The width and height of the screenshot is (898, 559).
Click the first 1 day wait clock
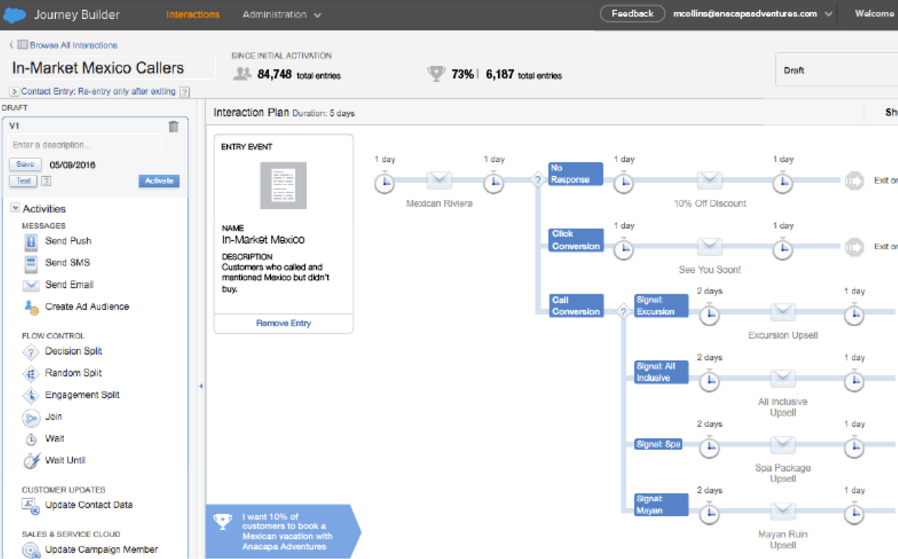[x=384, y=183]
